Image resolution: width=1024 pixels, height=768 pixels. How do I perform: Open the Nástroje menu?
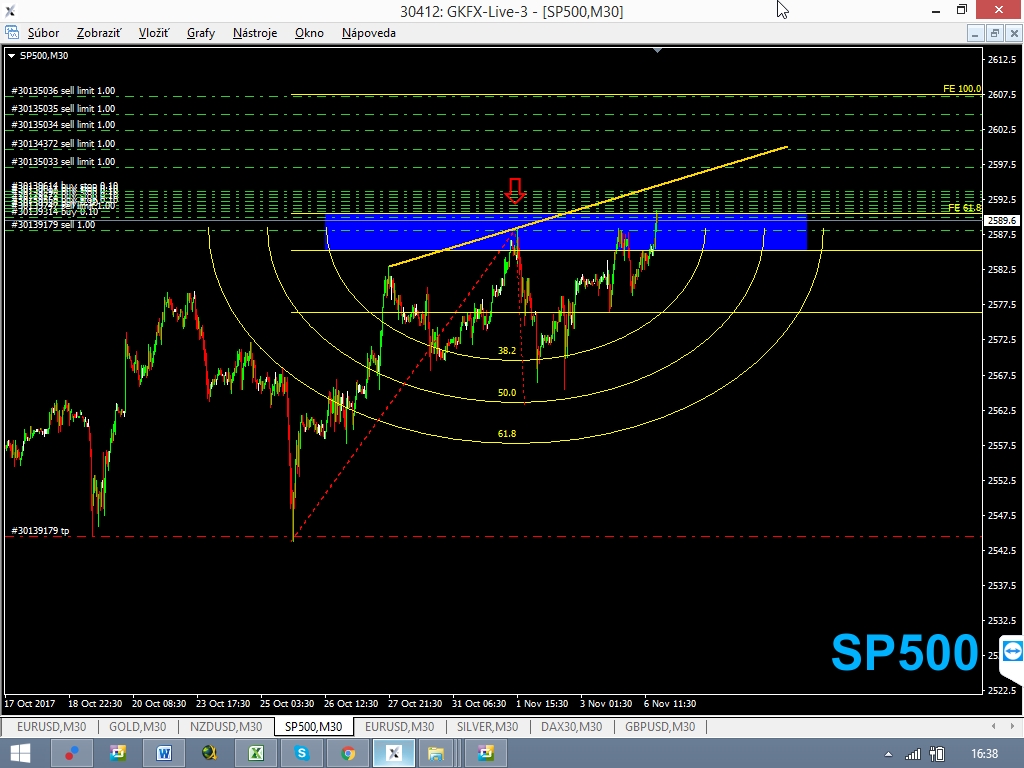[x=255, y=33]
